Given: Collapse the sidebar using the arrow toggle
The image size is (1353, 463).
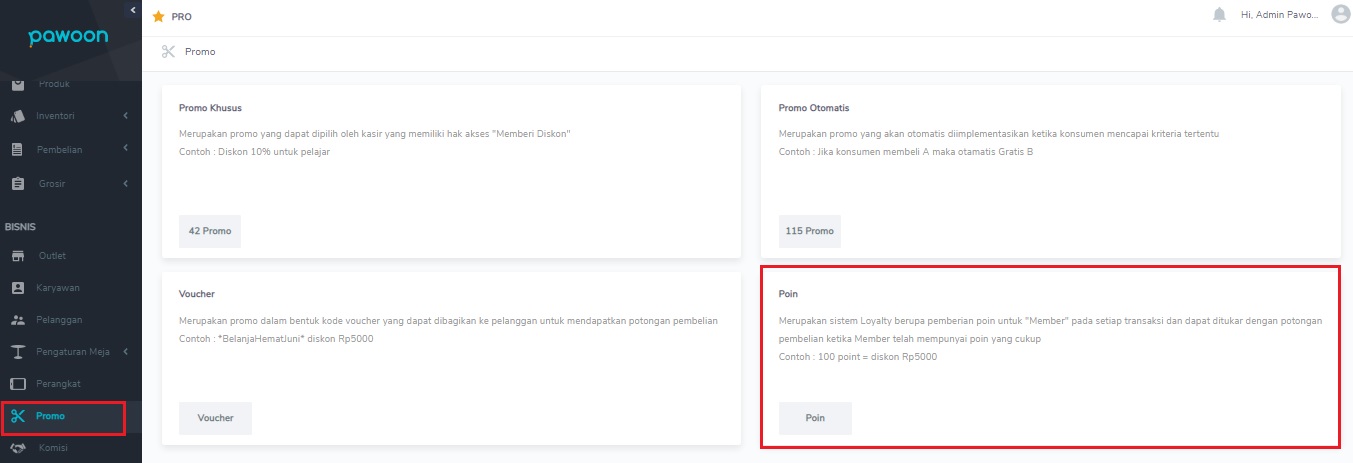Looking at the screenshot, I should pos(133,9).
